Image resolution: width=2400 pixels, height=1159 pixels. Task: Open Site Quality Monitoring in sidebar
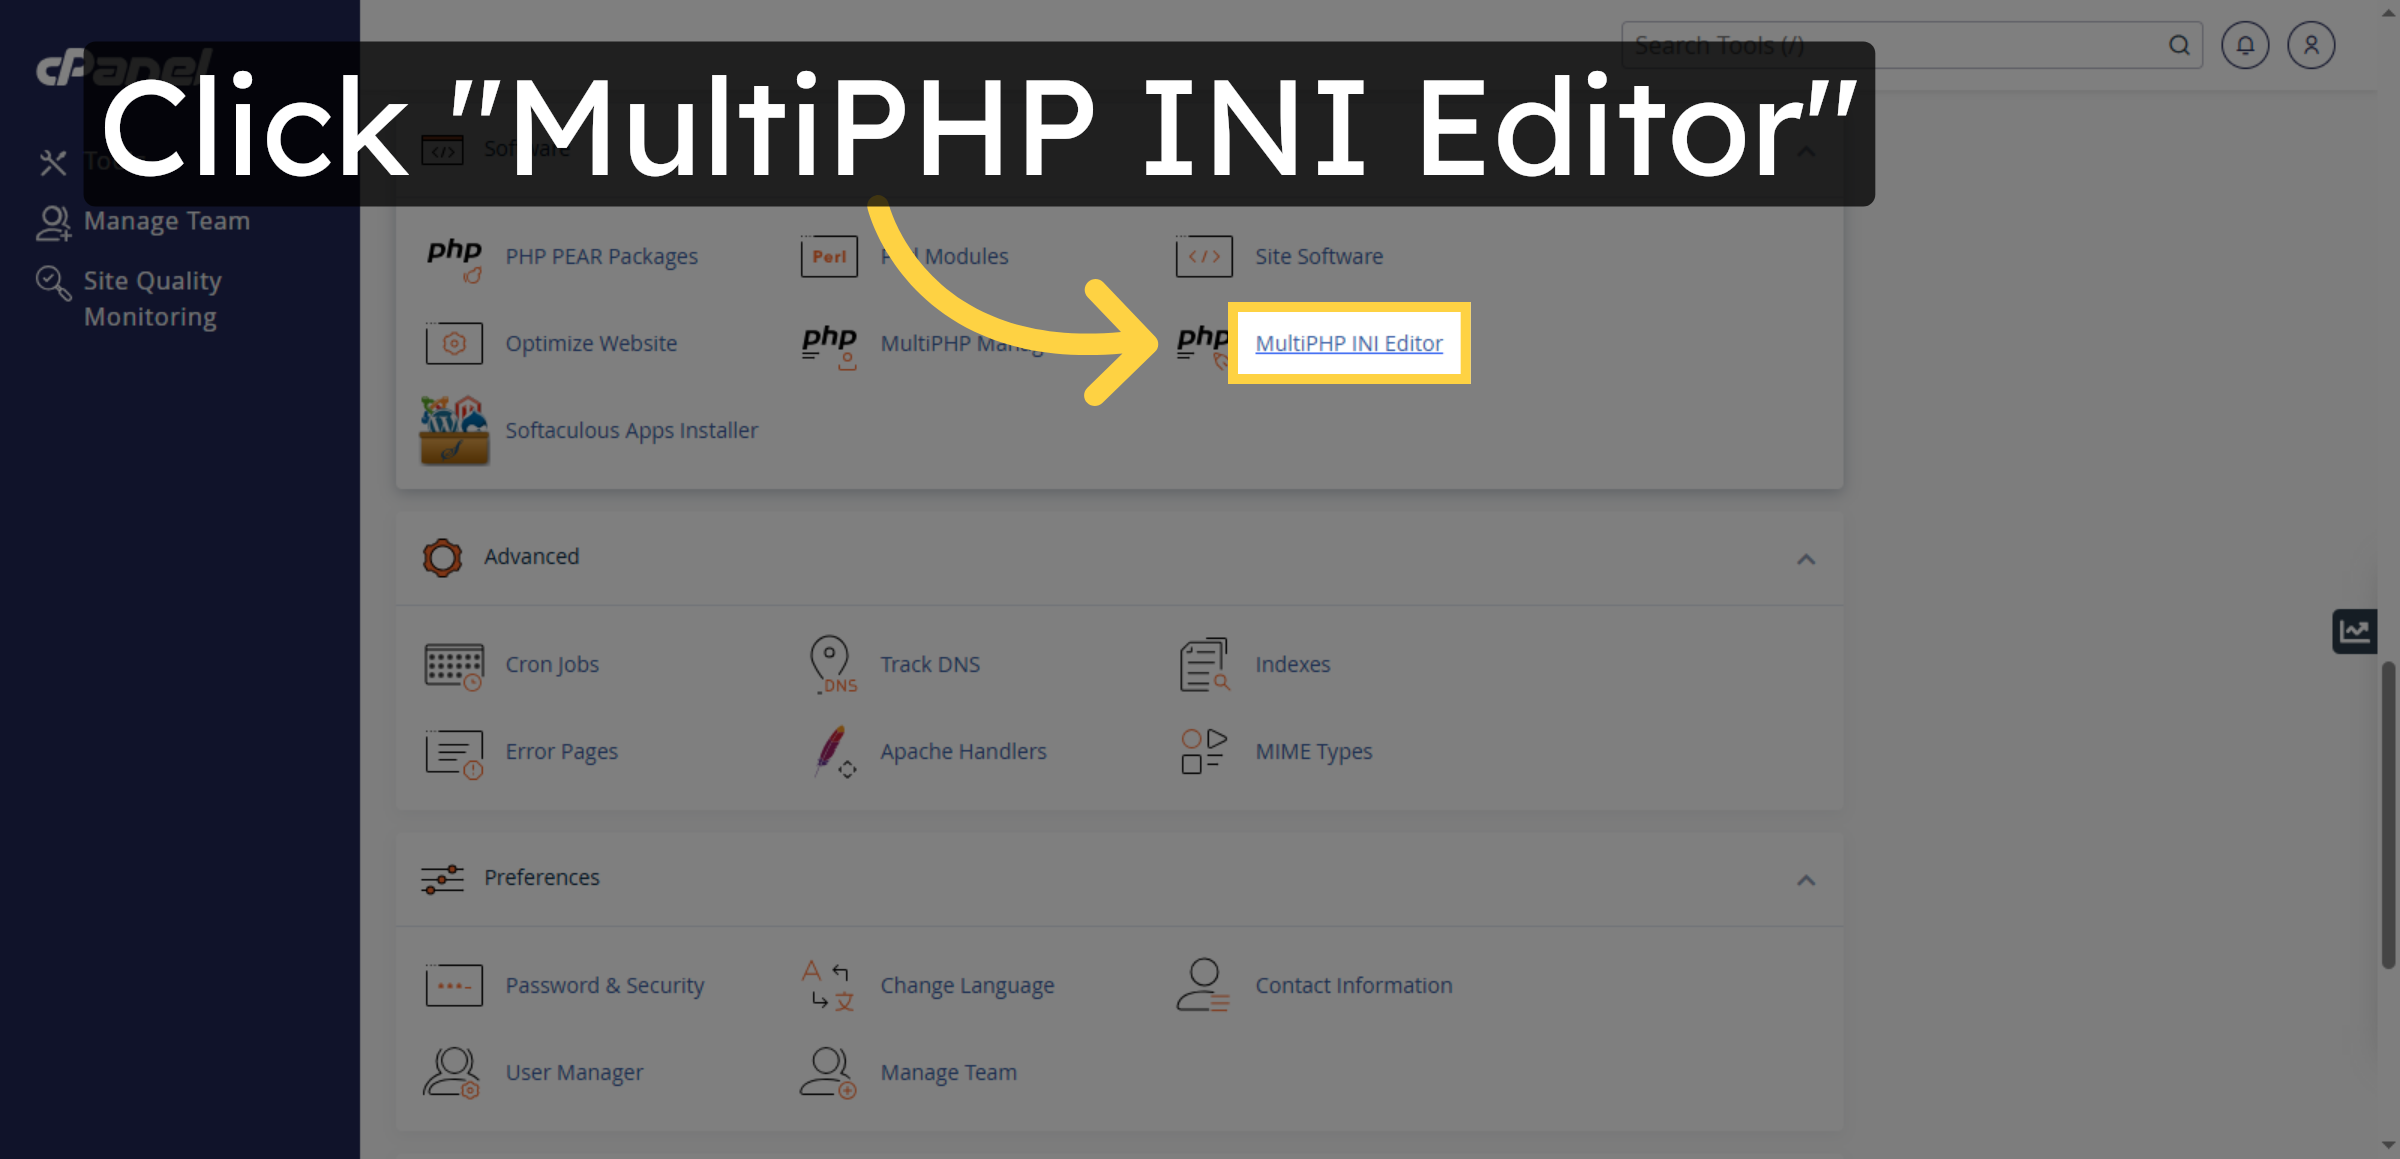(152, 297)
